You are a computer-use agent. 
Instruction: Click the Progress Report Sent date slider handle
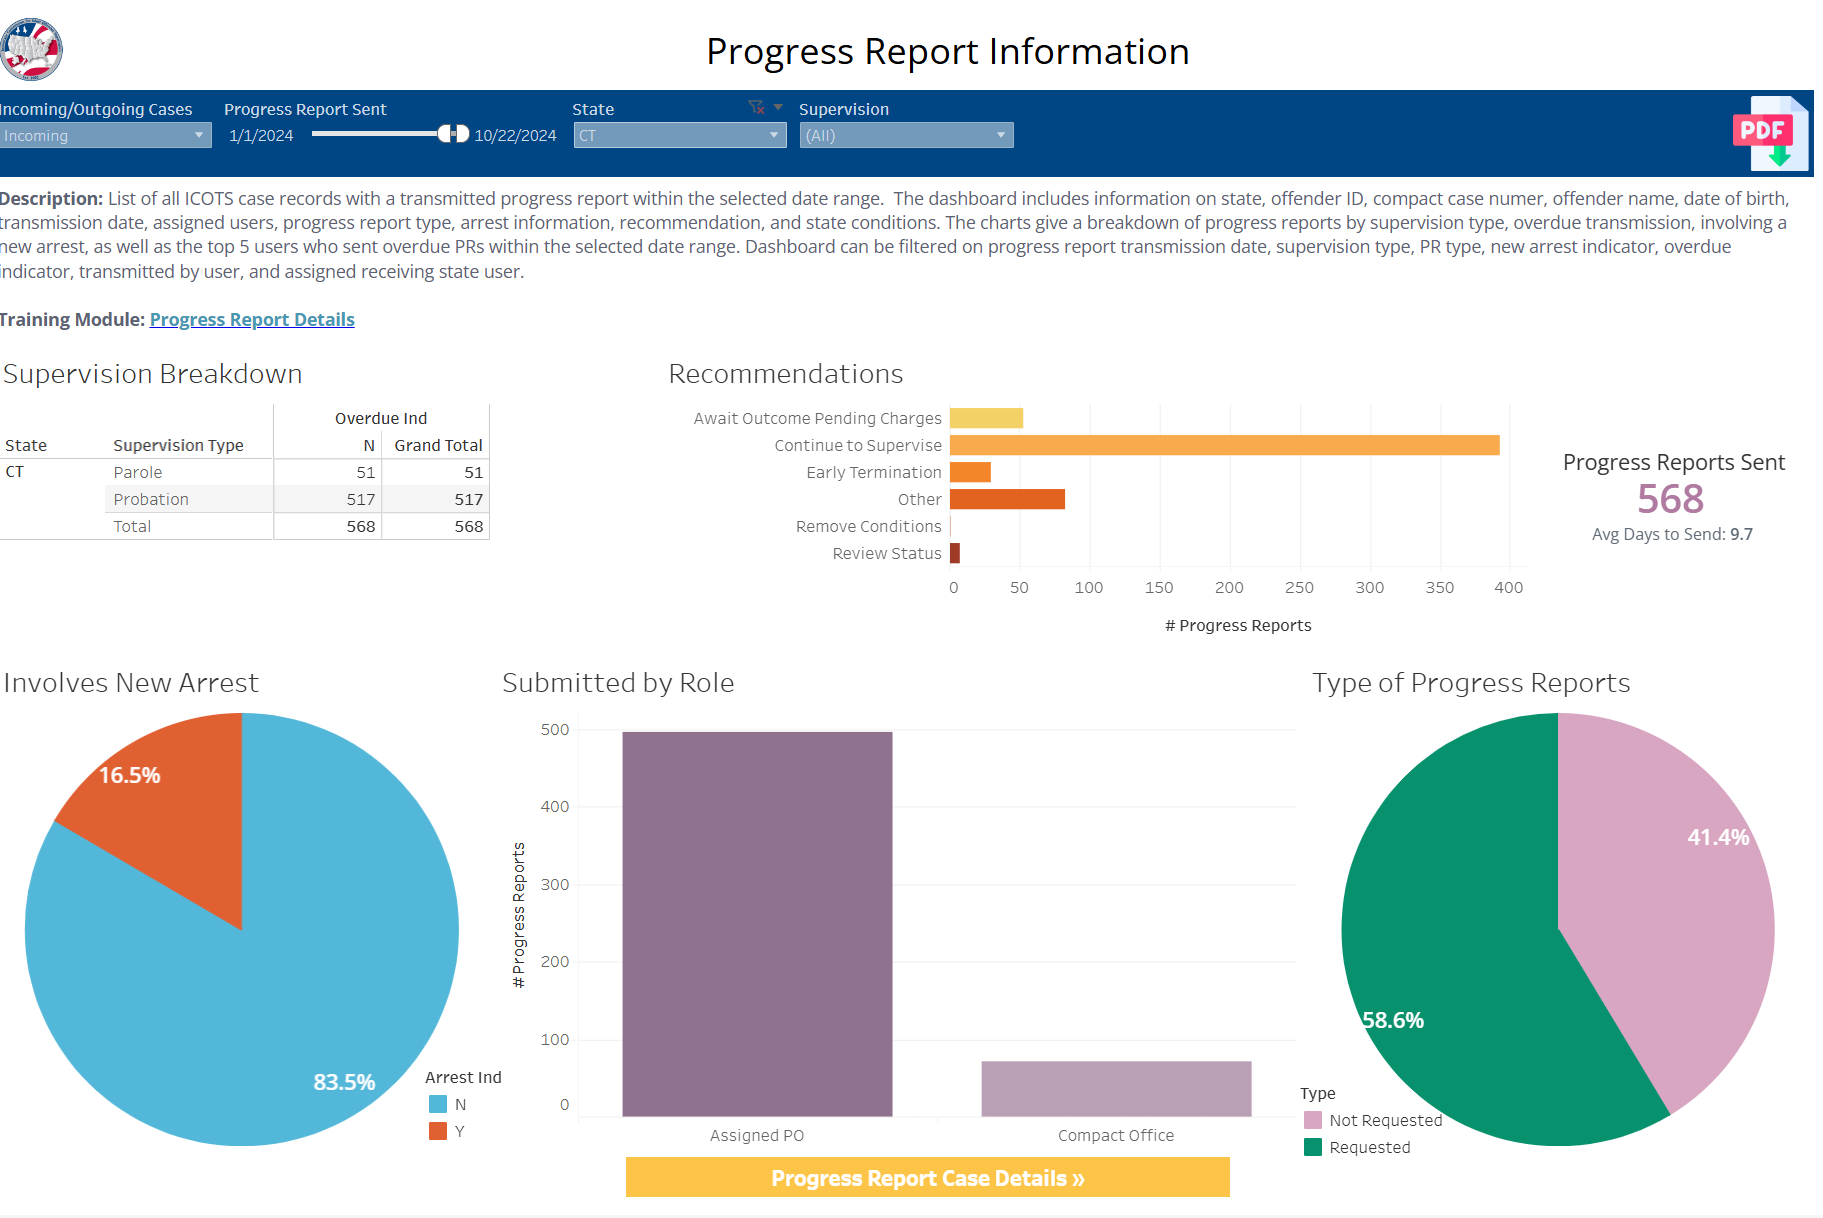(x=454, y=134)
